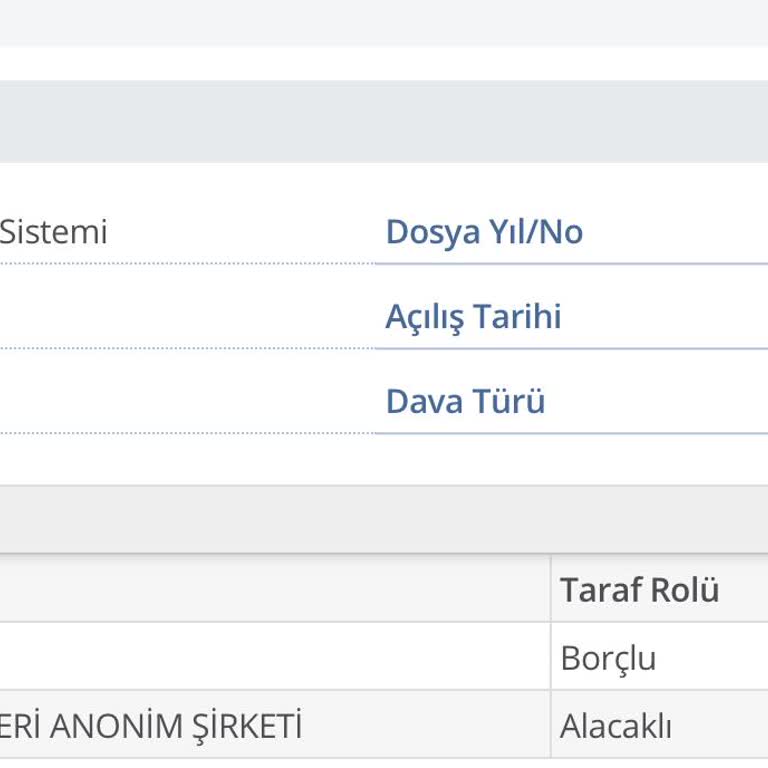Click the blank column header beside Taraf Rolü
Screen dimensions: 768x768
(270, 590)
